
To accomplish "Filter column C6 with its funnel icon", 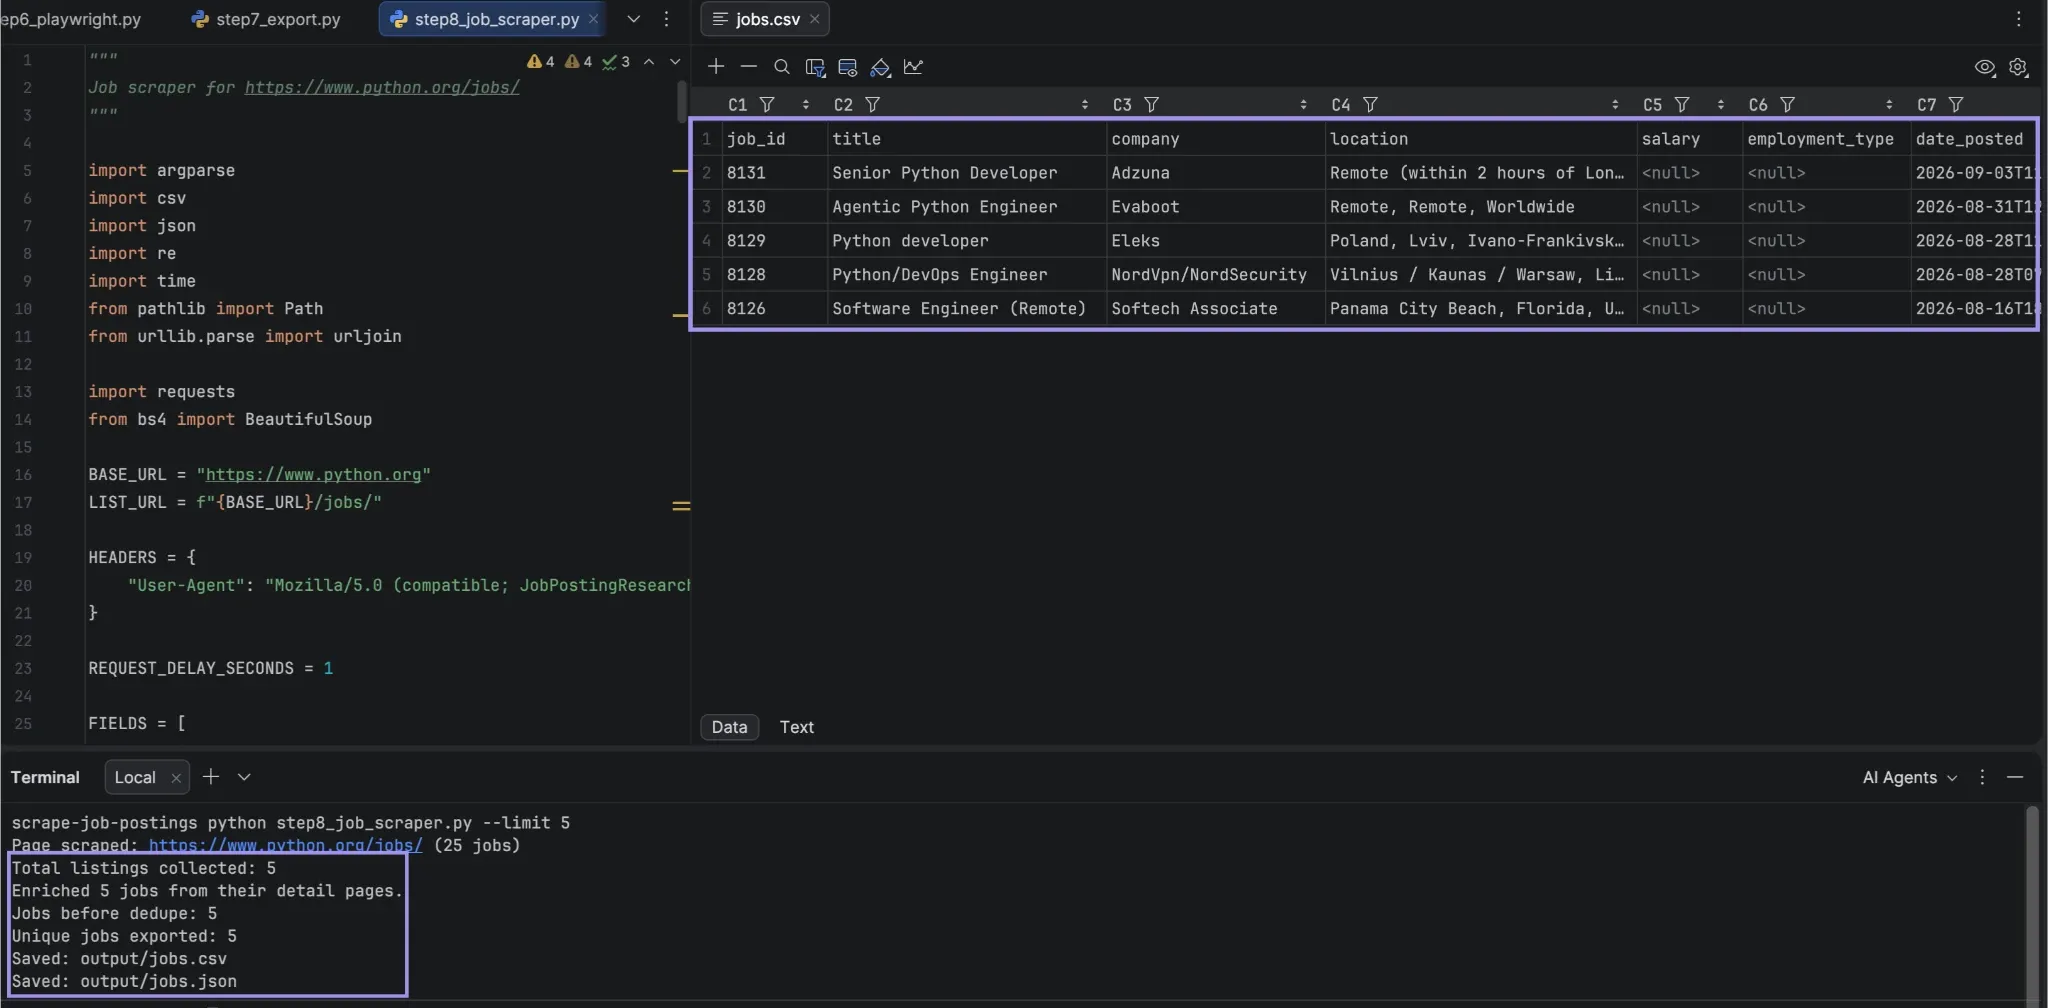I will click(x=1787, y=105).
